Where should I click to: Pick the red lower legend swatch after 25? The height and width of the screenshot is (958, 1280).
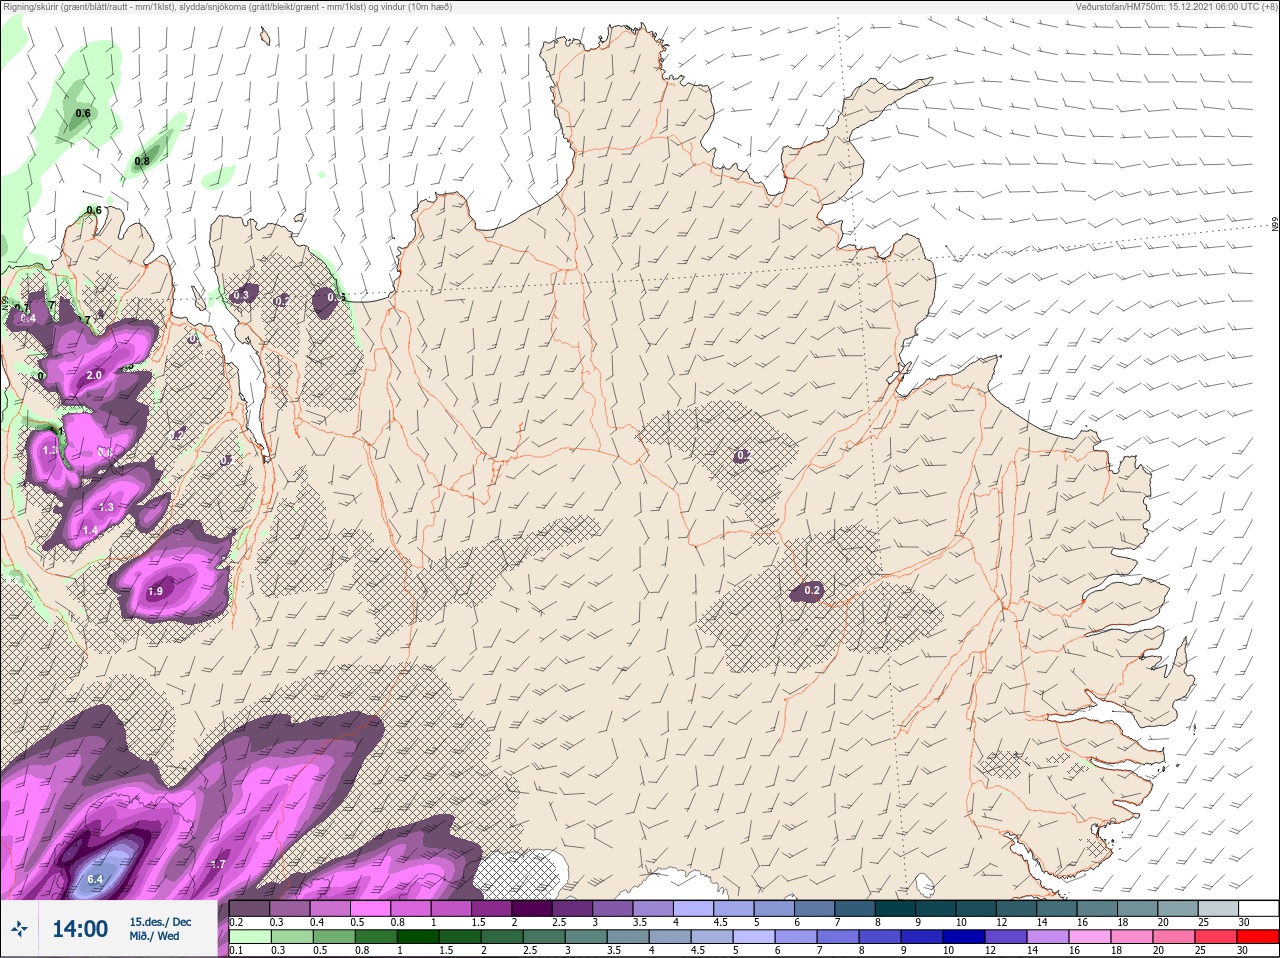(x=1259, y=937)
